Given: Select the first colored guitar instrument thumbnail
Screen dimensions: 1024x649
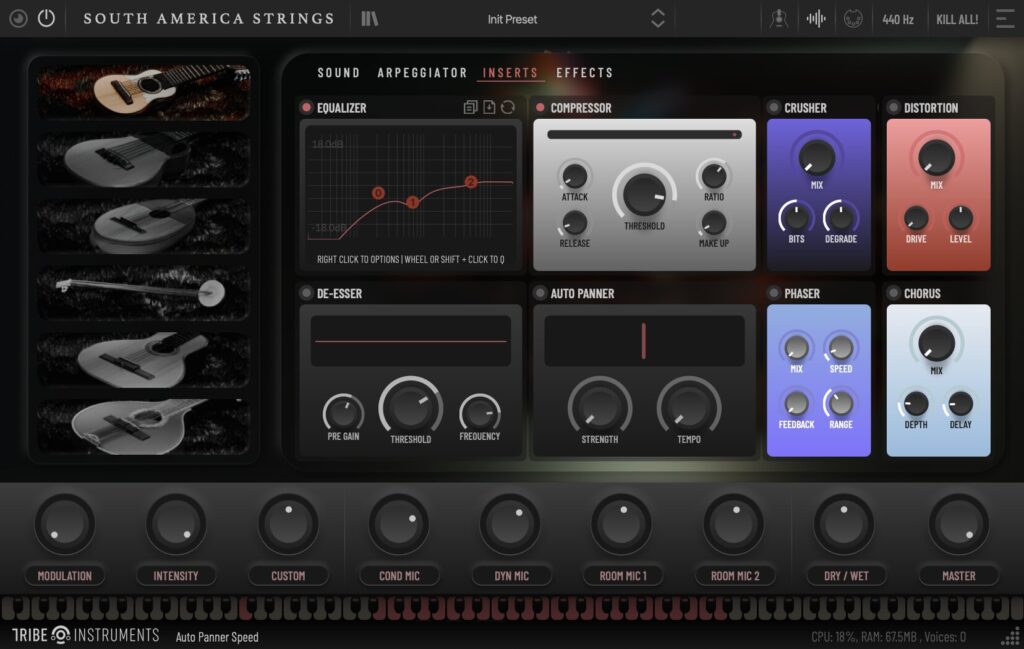Looking at the screenshot, I should pos(144,91).
